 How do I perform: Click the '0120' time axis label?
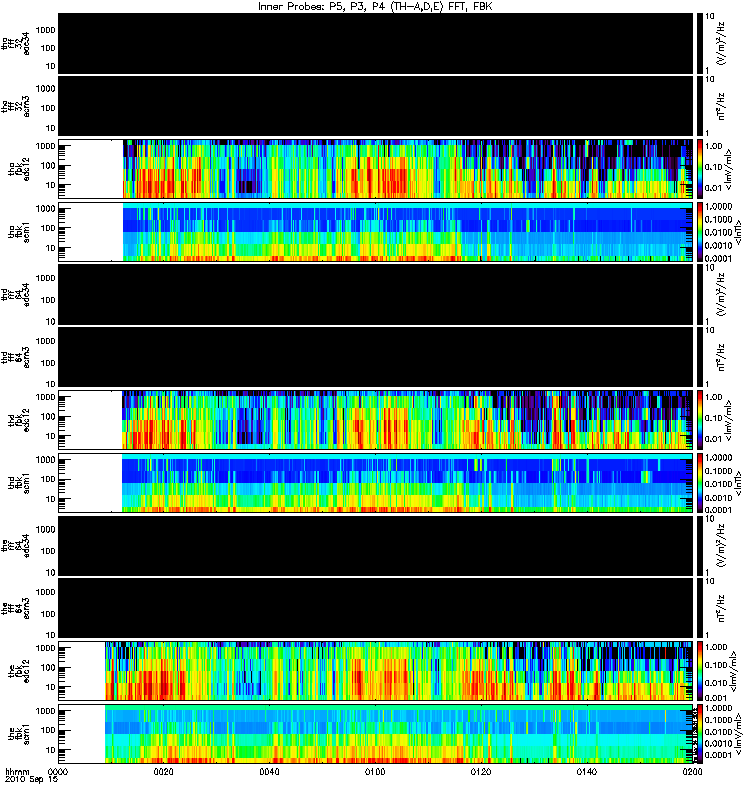(x=481, y=772)
